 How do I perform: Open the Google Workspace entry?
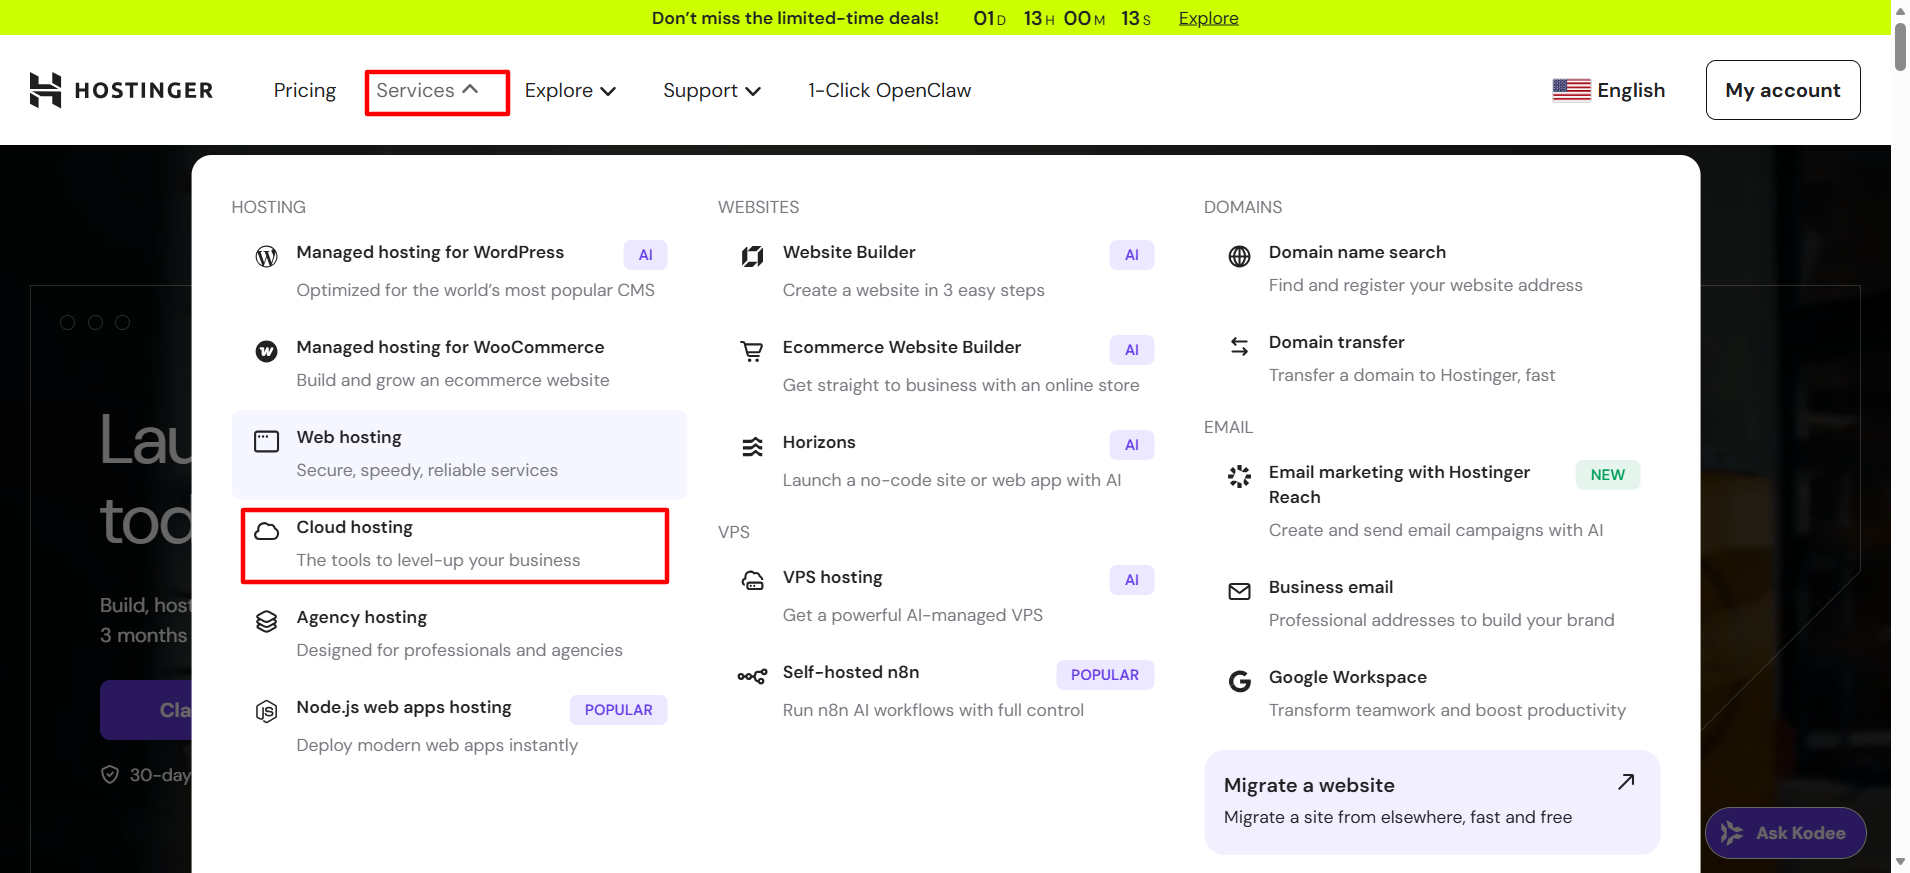click(1432, 693)
